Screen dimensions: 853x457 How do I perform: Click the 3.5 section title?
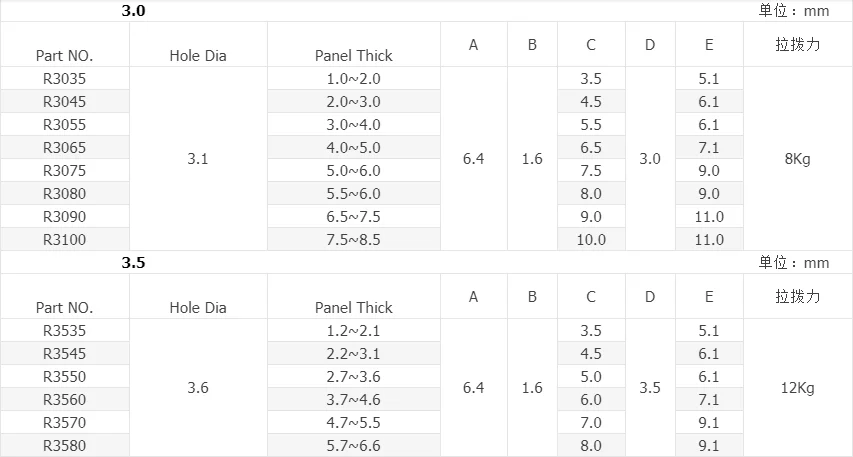coord(133,263)
